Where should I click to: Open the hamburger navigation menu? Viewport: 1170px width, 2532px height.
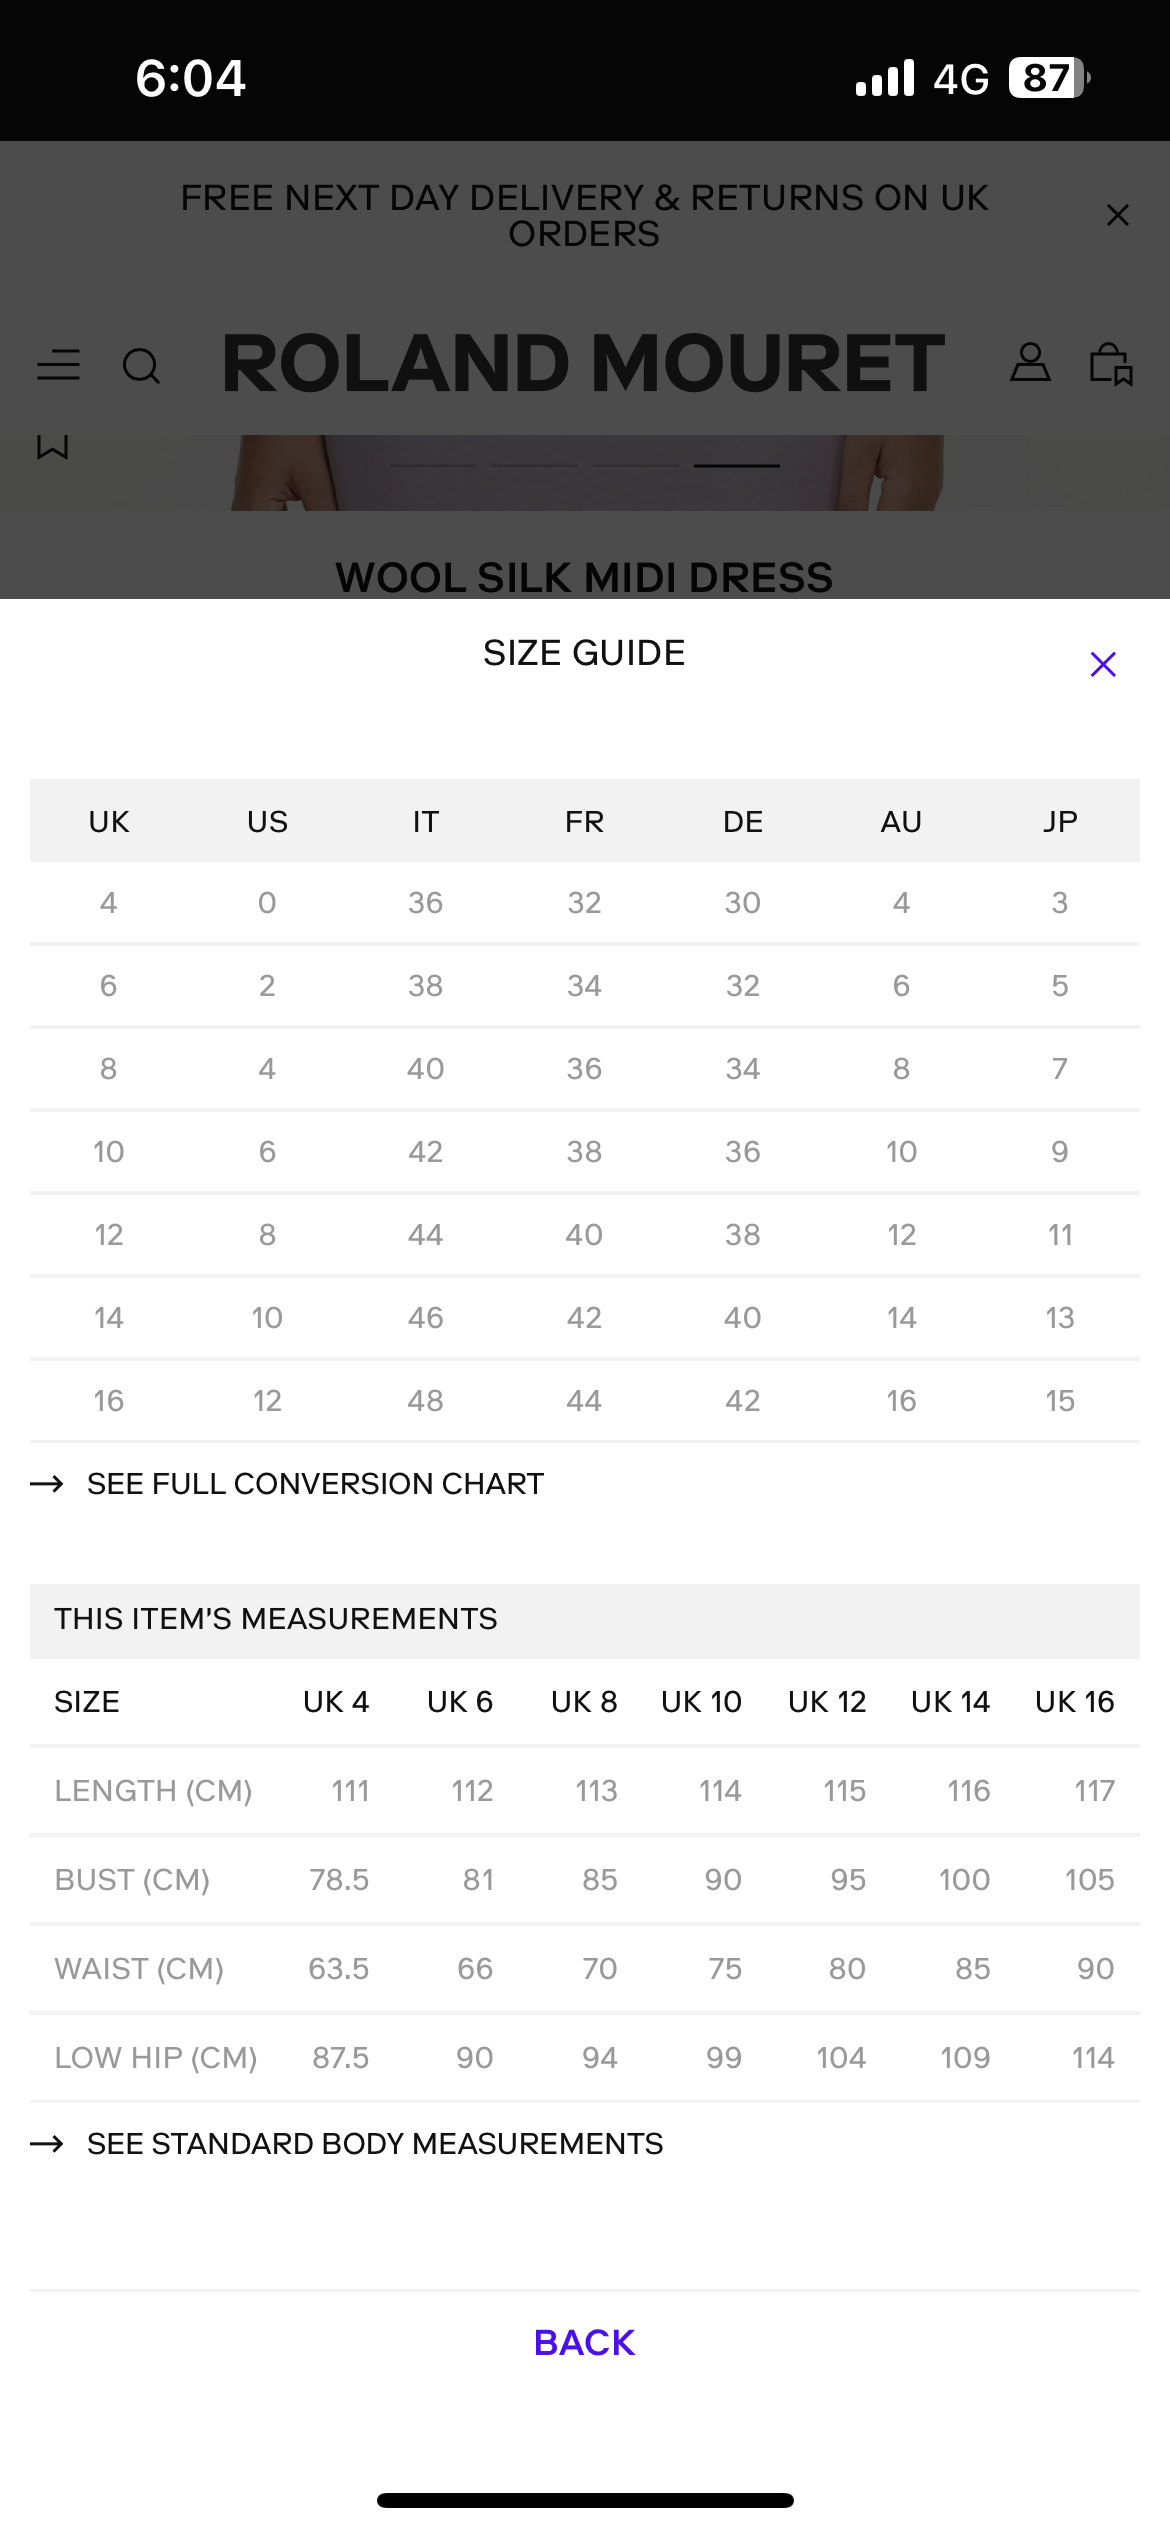[58, 365]
